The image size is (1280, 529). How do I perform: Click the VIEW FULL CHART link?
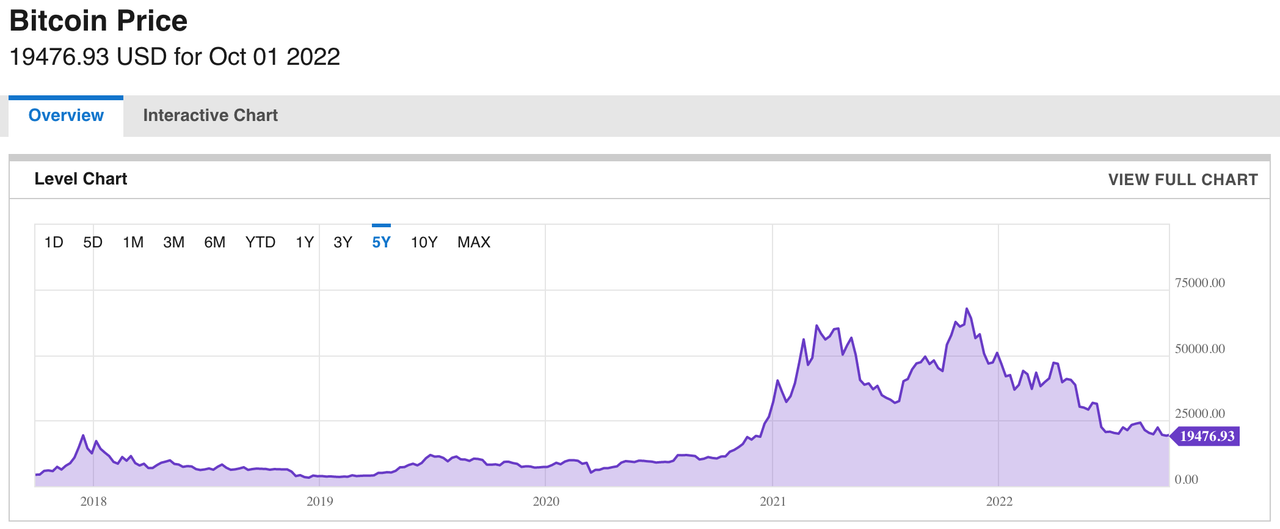pyautogui.click(x=1183, y=180)
